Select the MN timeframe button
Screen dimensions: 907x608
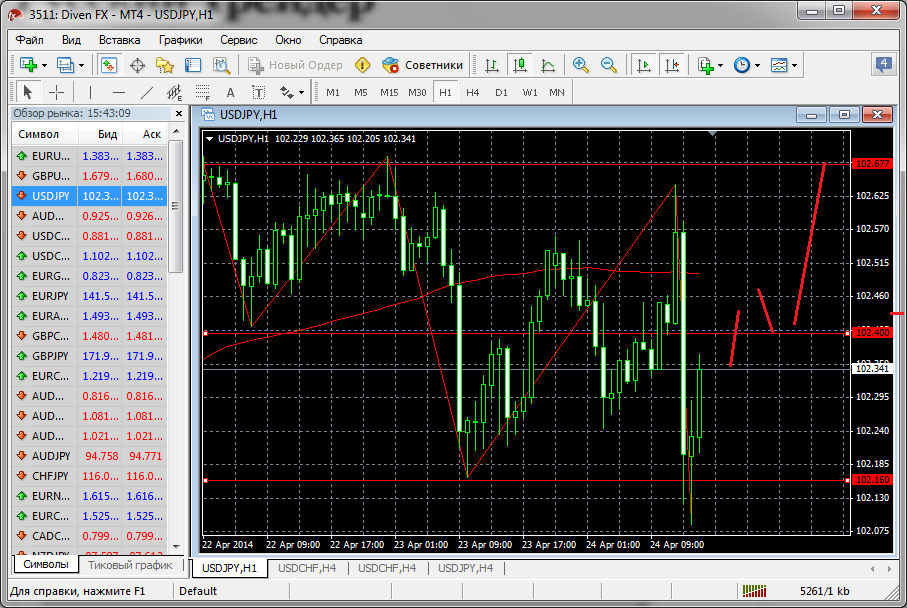click(x=556, y=93)
